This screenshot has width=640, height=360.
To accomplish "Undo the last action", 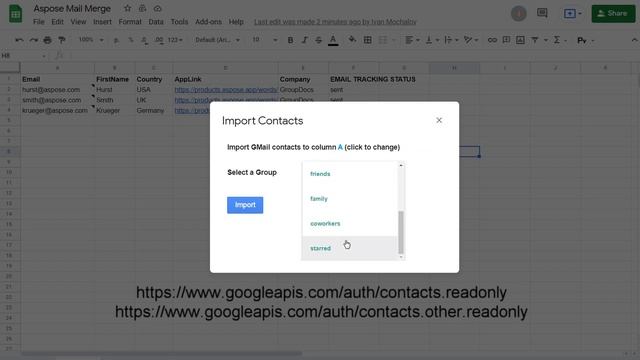I will [x=19, y=40].
